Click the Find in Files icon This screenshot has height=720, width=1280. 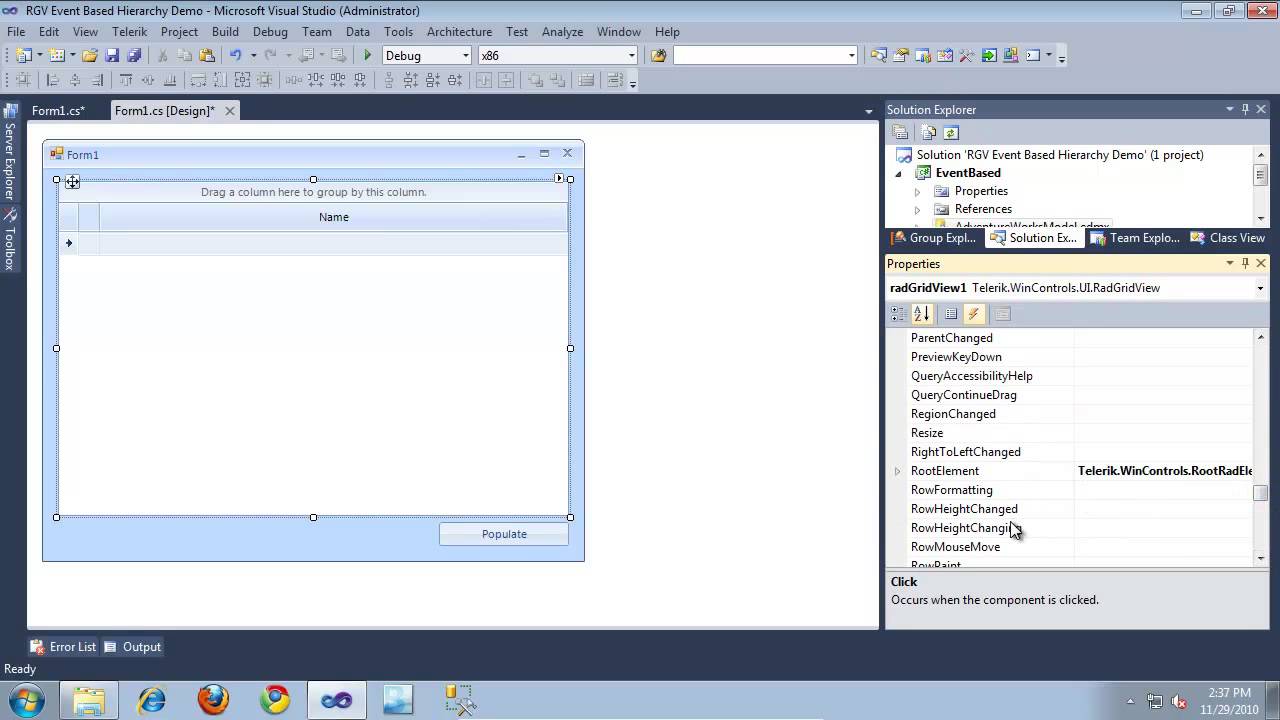click(x=658, y=56)
